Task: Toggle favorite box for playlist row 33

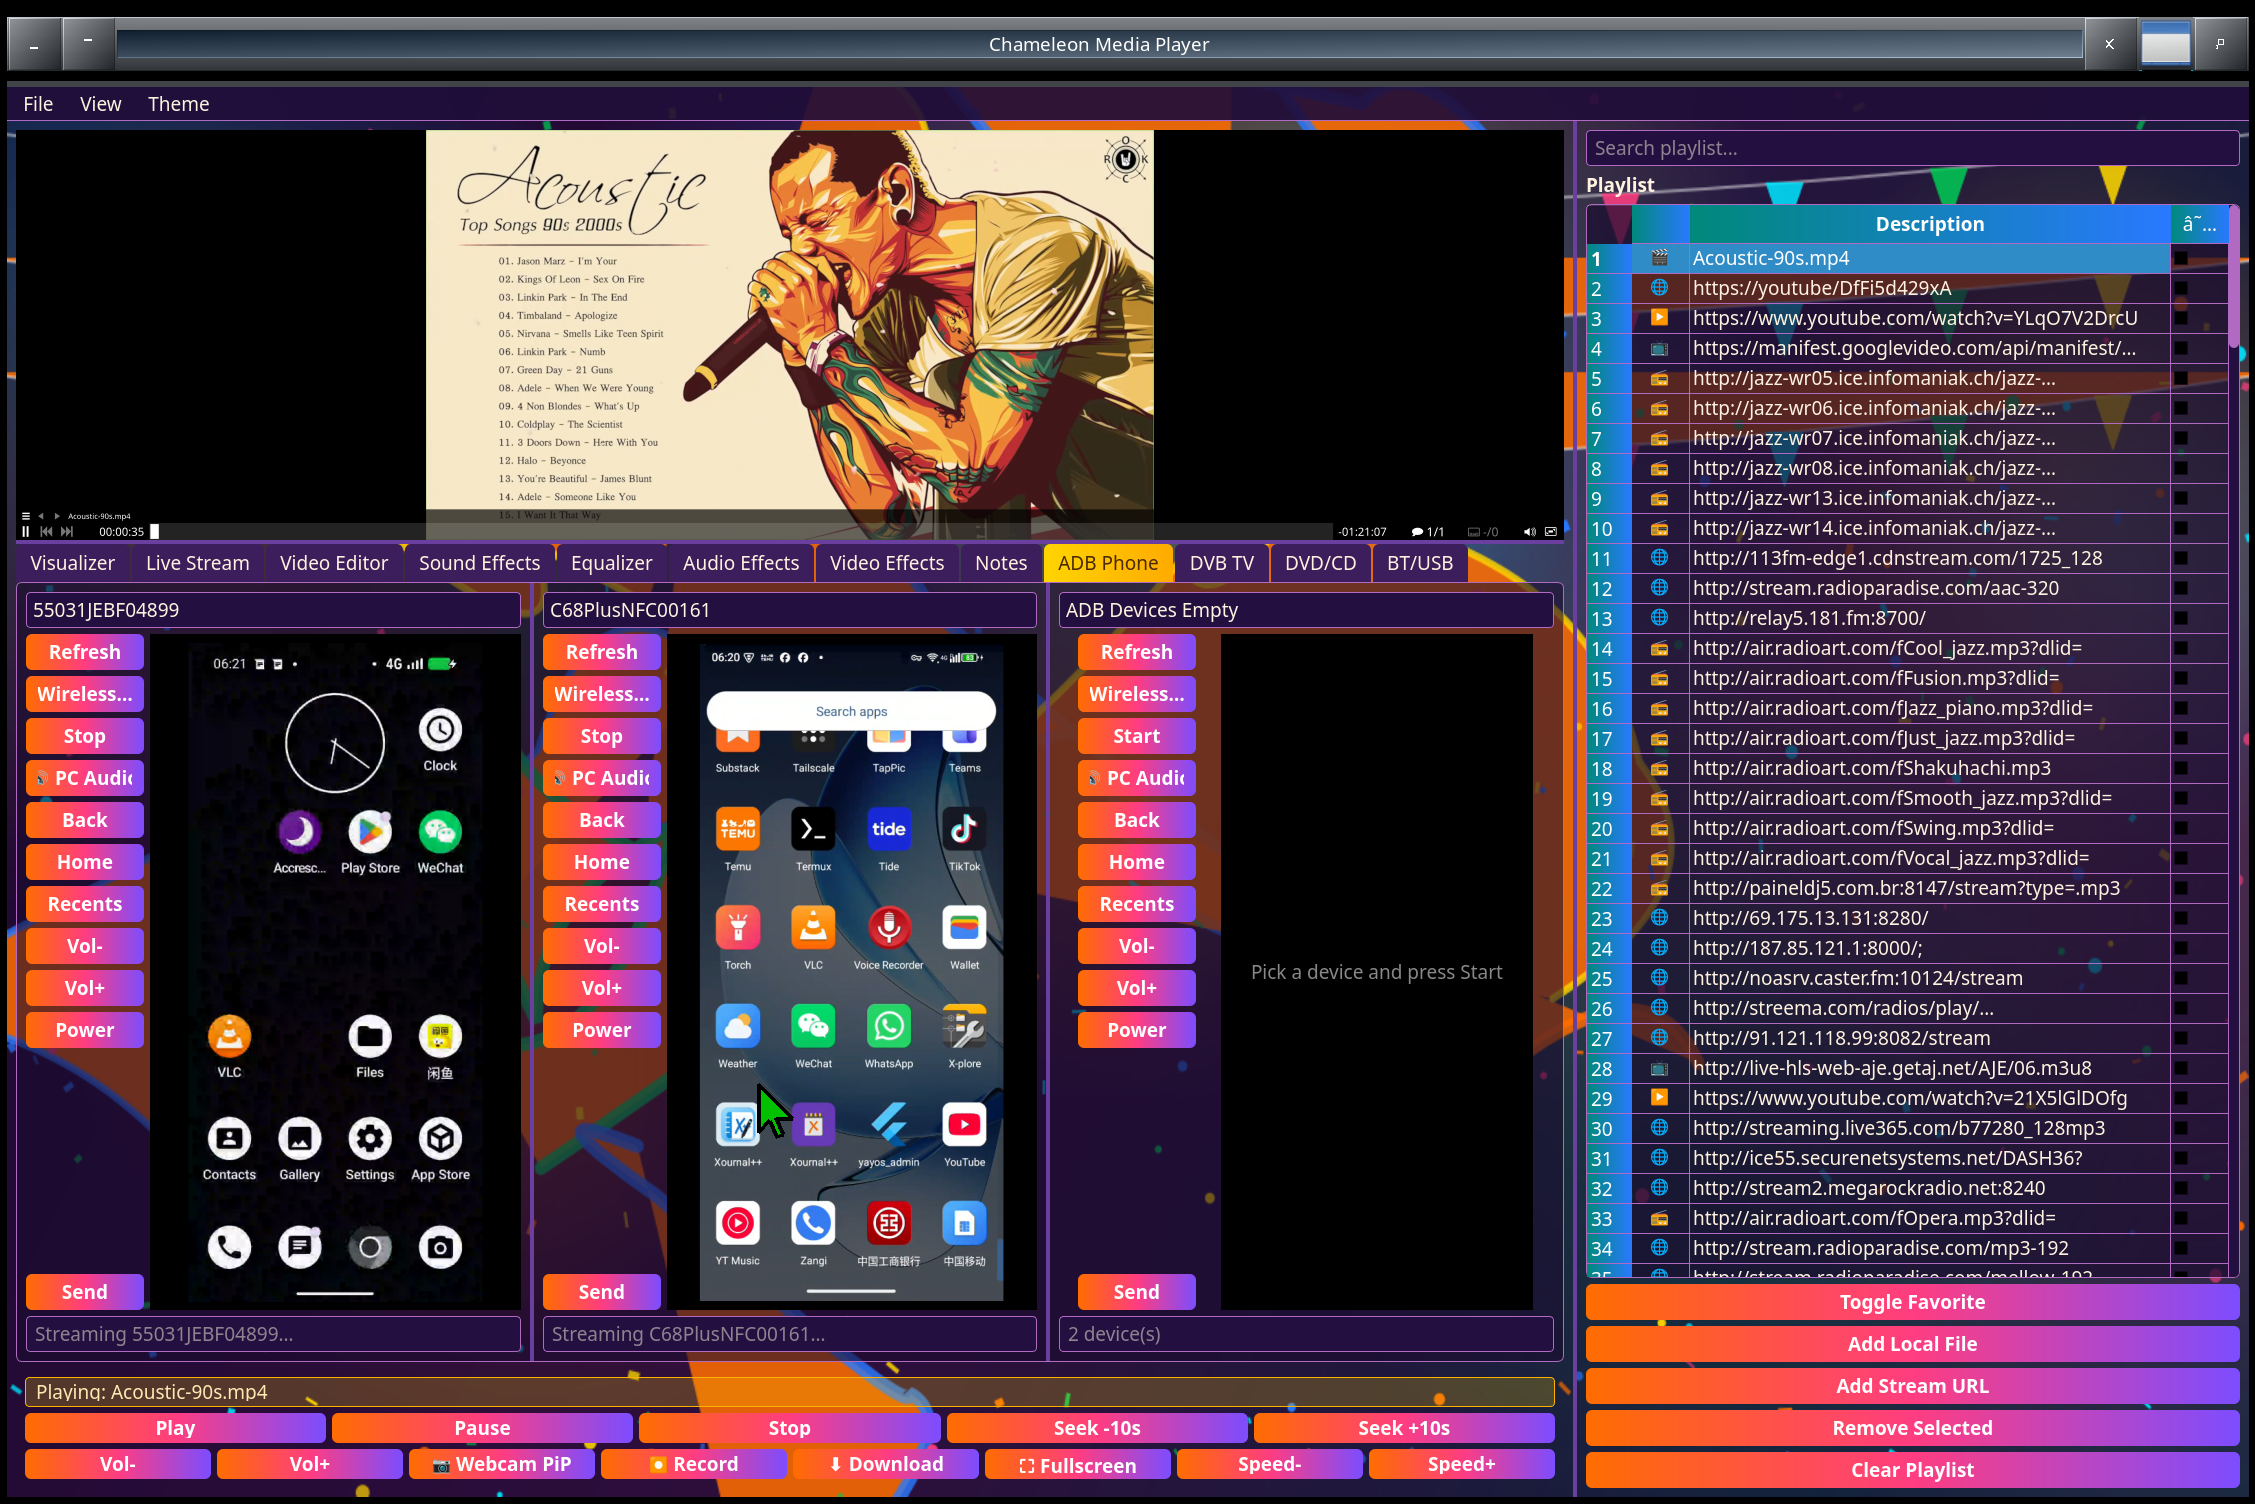Action: (2181, 1218)
